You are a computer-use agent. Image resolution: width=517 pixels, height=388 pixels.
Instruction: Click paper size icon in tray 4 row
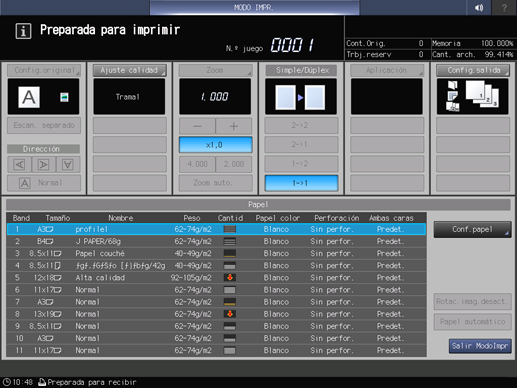pyautogui.click(x=58, y=266)
